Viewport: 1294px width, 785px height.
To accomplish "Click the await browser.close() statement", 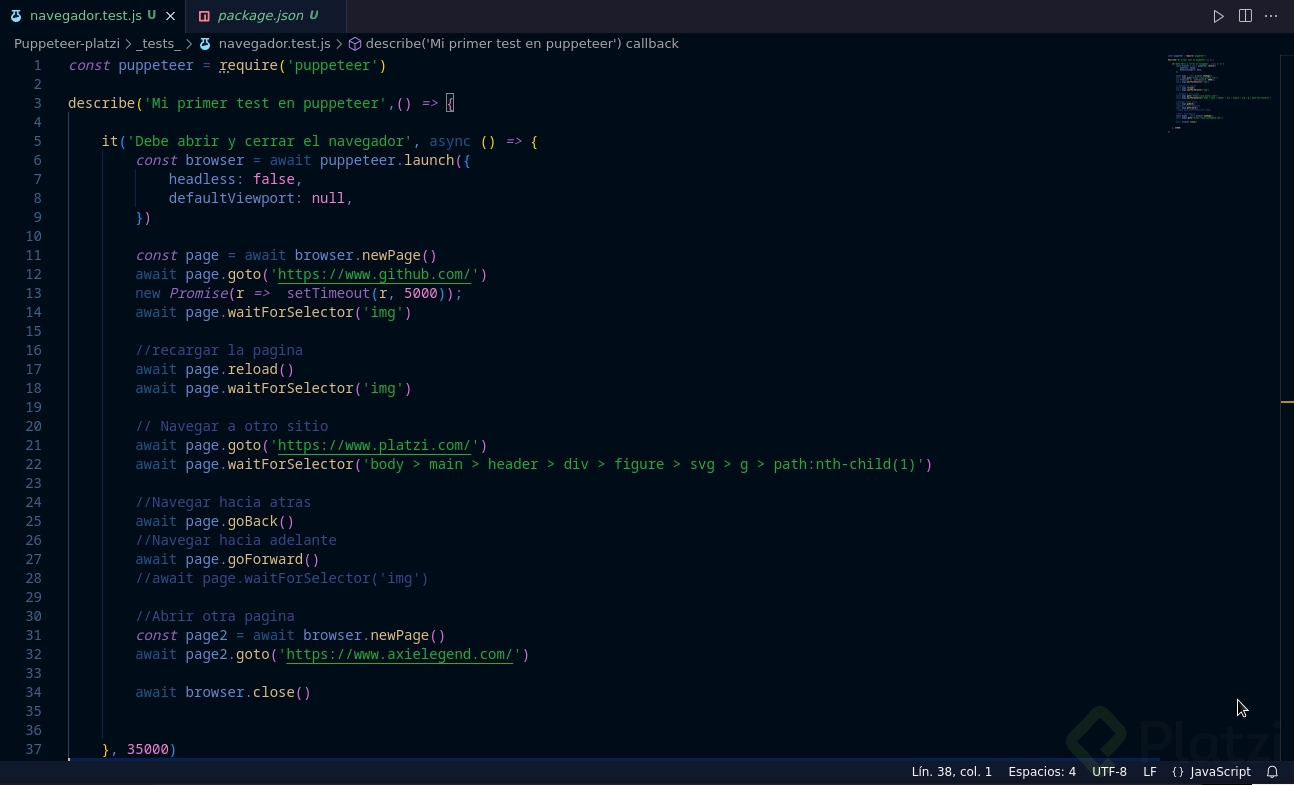I will coord(223,692).
